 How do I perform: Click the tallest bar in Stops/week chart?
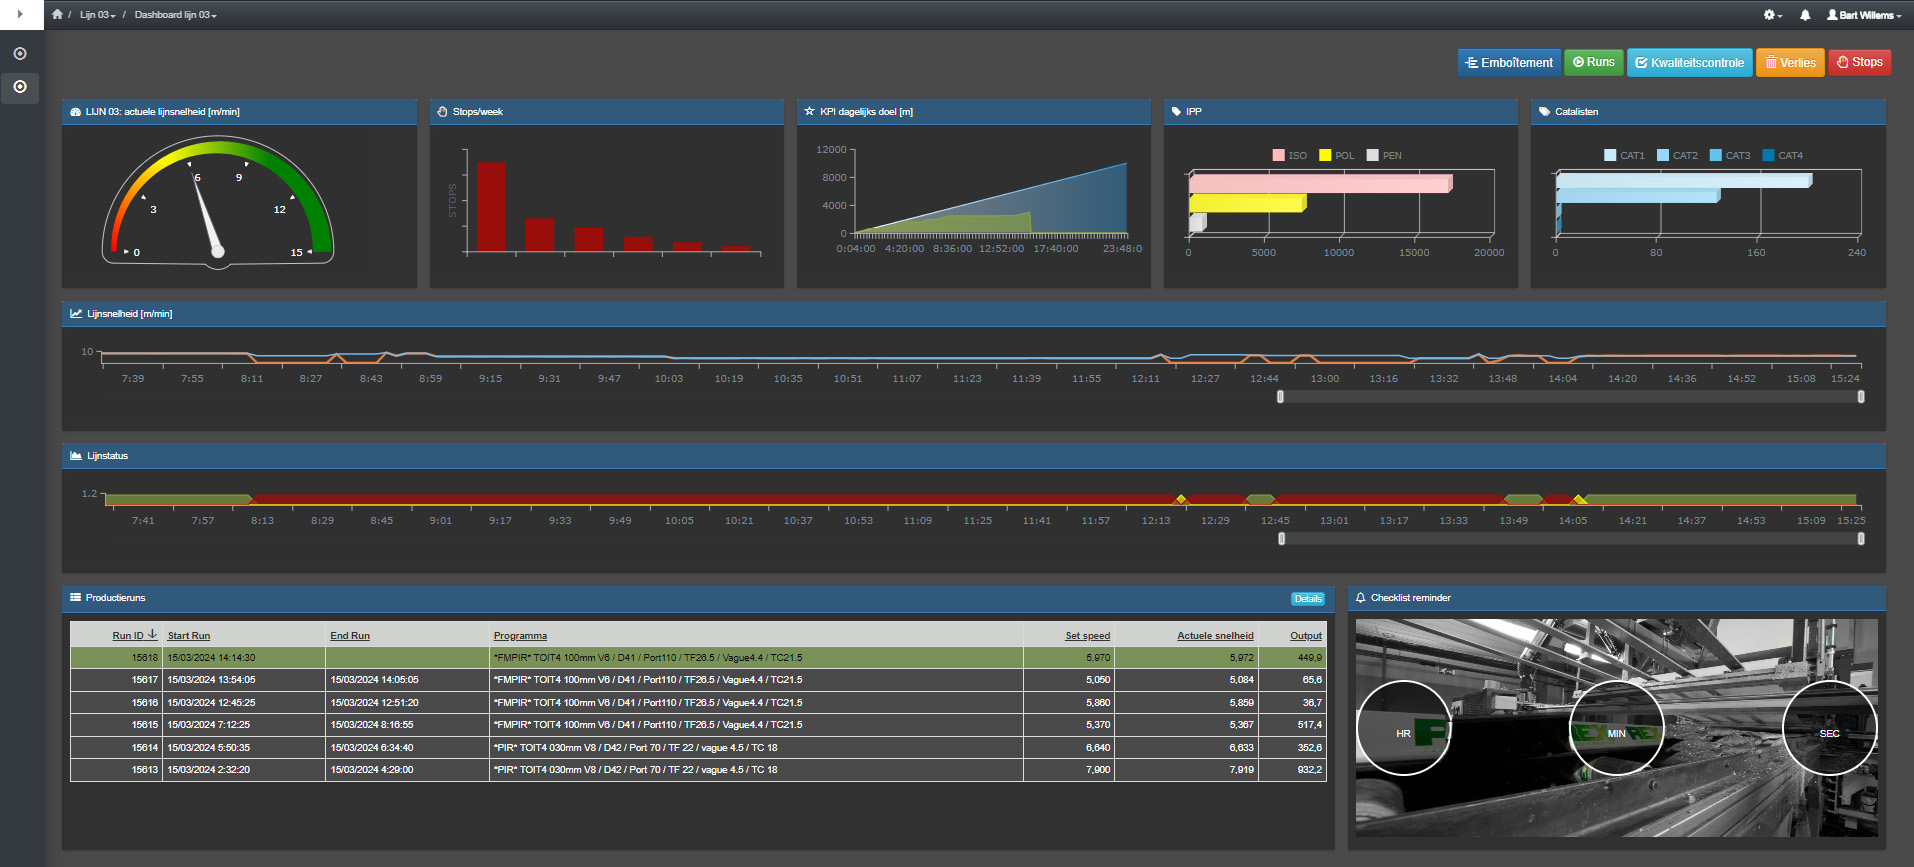(491, 207)
